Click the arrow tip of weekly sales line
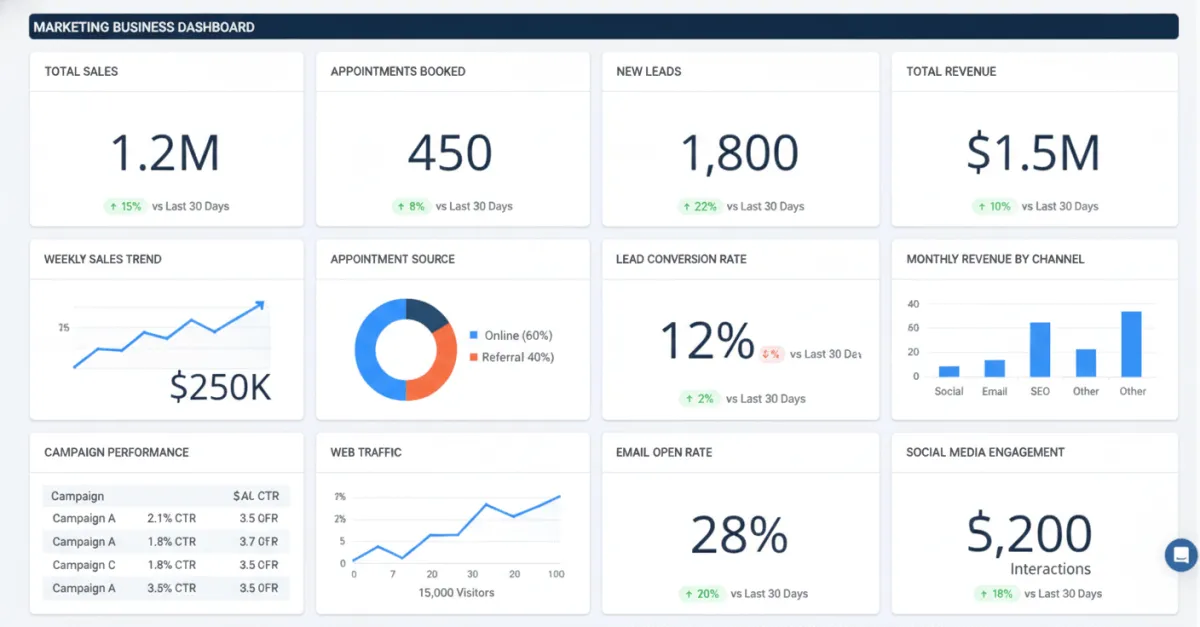The image size is (1200, 627). tap(260, 305)
